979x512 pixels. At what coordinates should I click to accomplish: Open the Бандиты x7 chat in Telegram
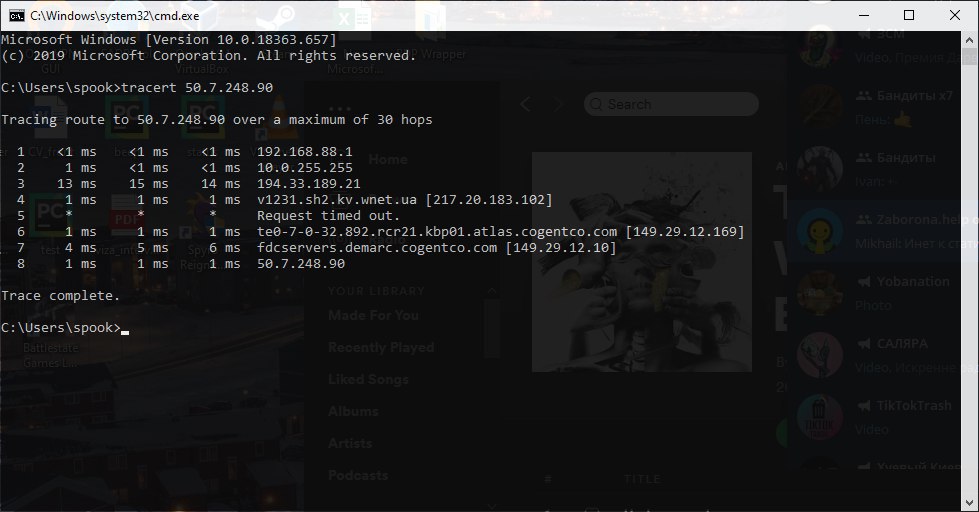pos(883,107)
